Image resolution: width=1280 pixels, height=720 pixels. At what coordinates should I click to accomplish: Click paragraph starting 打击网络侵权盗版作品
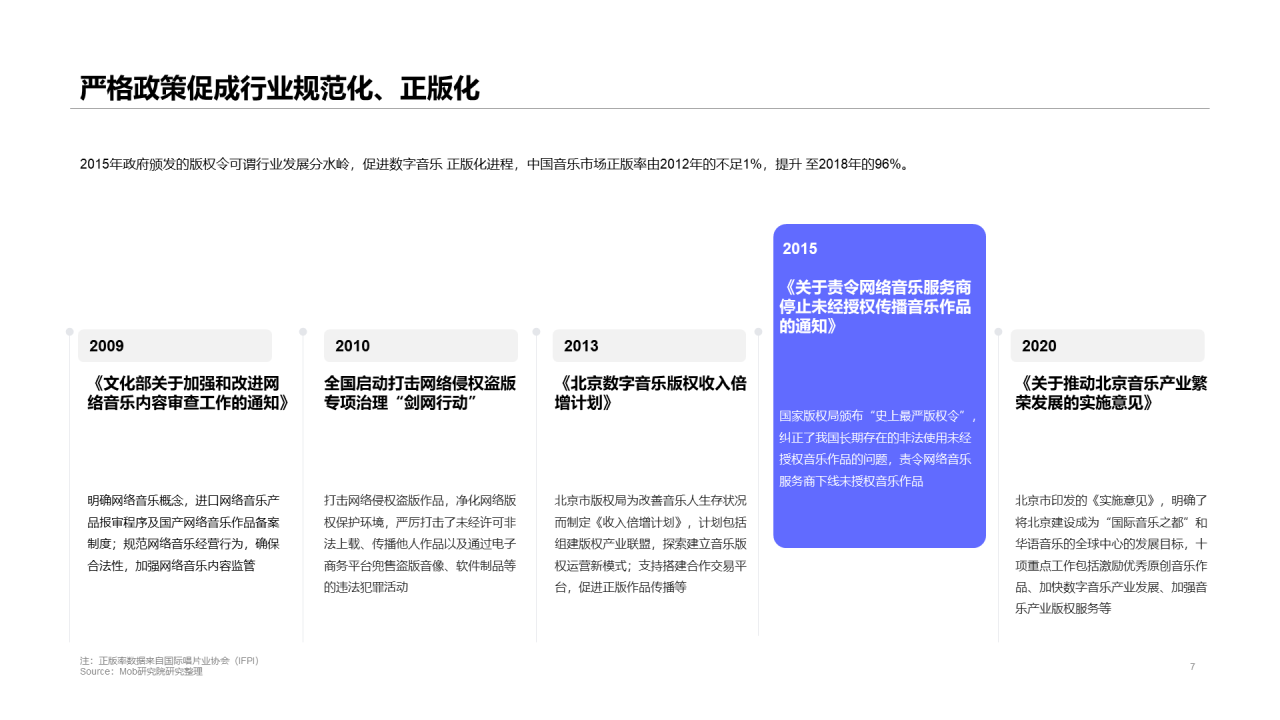point(421,543)
